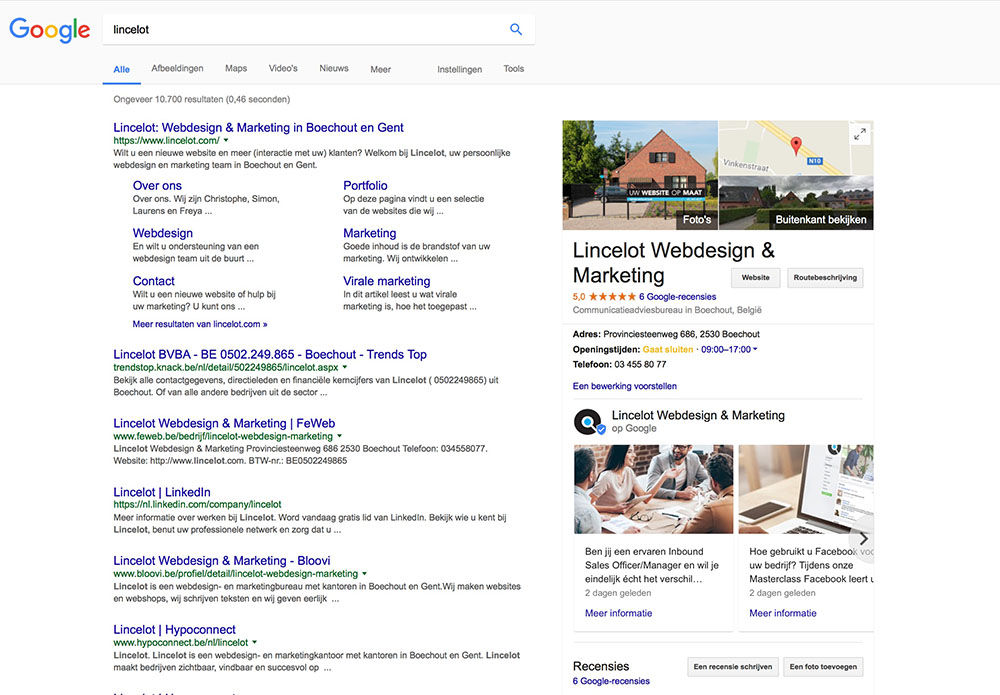Viewport: 1000px width, 695px height.
Task: Select the Alle search tab
Action: (121, 70)
